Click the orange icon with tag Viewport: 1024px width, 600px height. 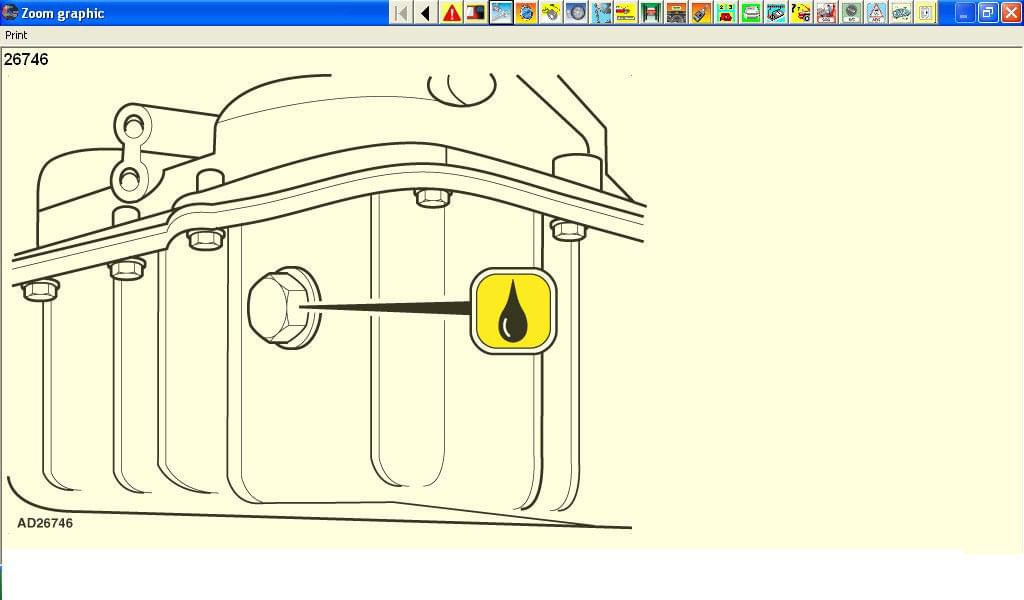coord(701,12)
